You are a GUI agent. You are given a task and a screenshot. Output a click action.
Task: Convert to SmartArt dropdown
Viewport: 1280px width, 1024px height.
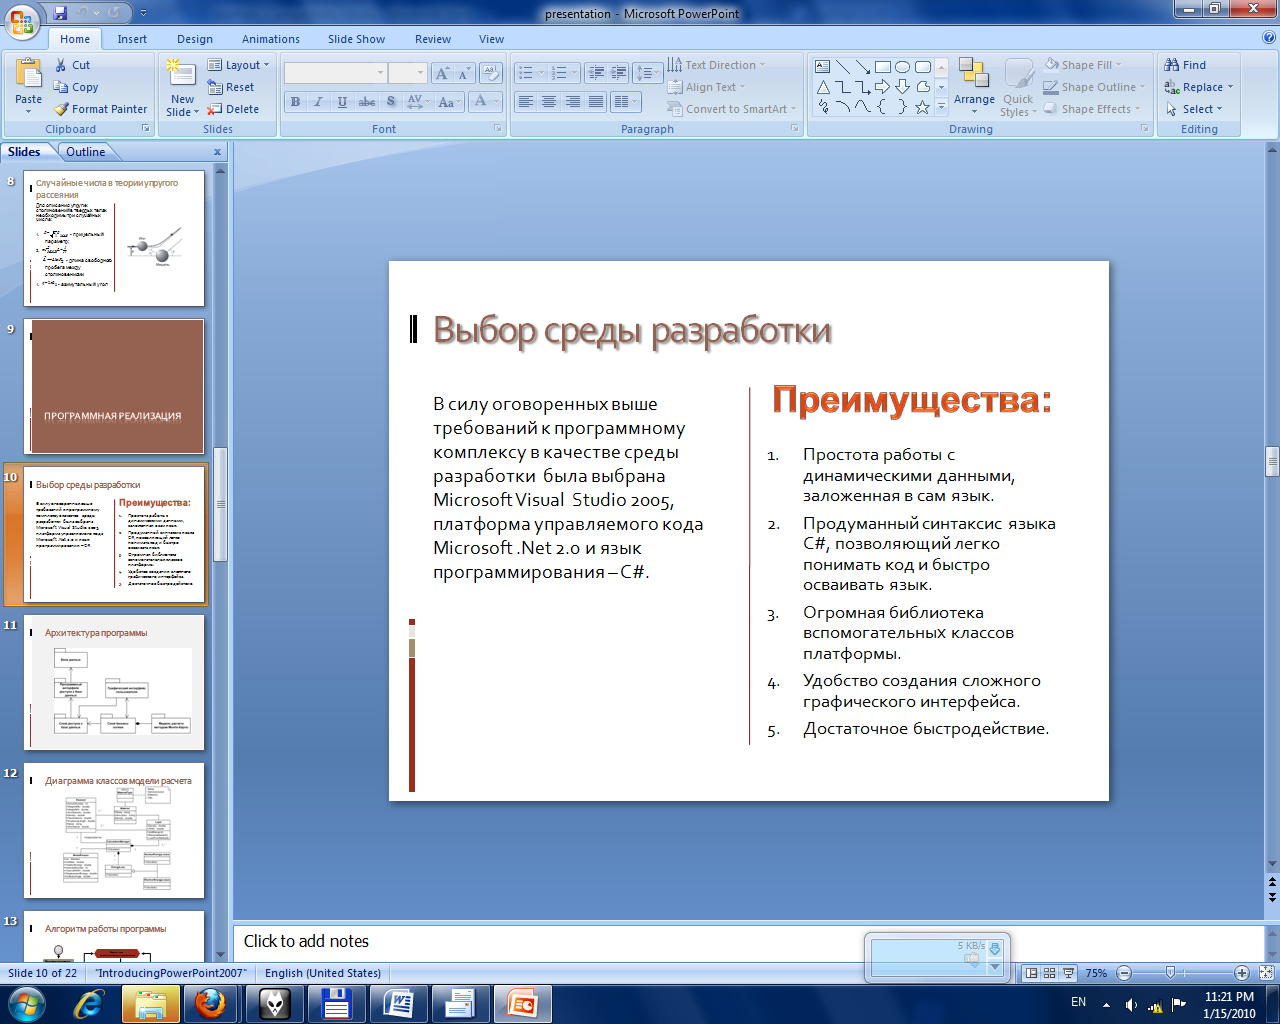tap(732, 109)
